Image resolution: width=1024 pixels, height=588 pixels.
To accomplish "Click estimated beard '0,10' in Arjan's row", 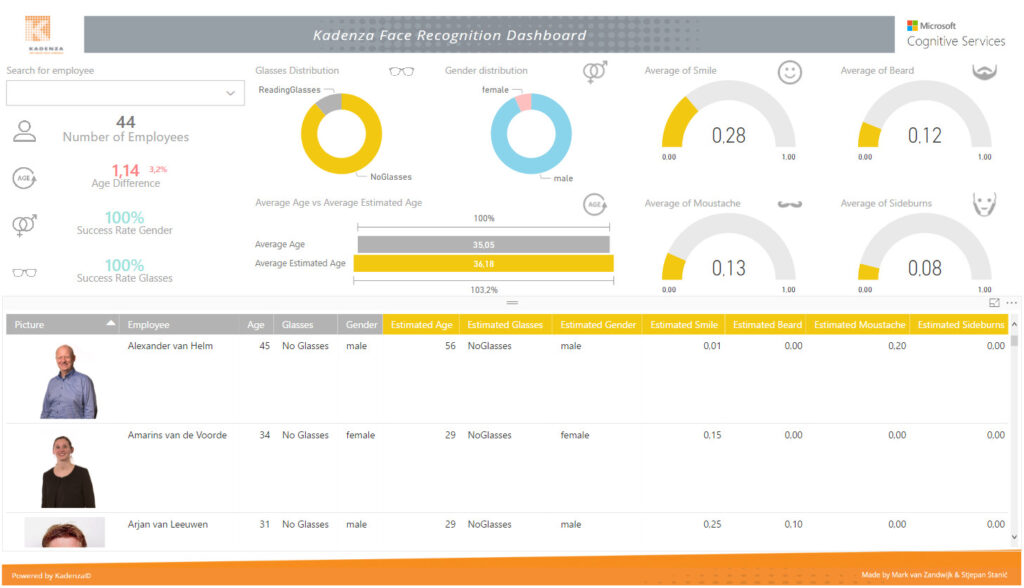I will click(793, 525).
